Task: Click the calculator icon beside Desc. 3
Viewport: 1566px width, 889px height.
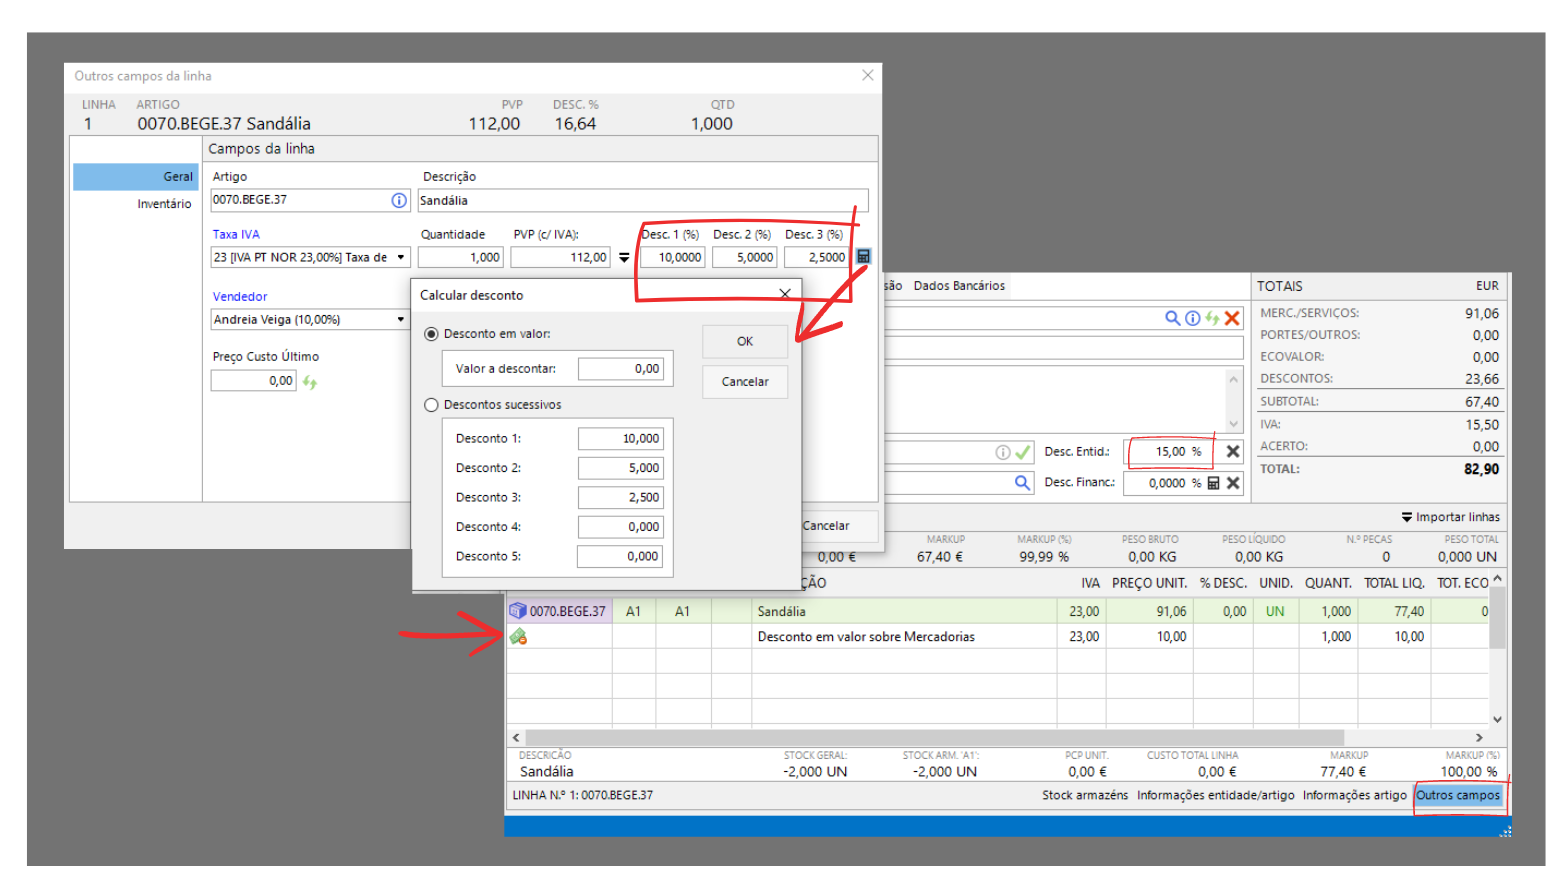Action: (x=864, y=257)
